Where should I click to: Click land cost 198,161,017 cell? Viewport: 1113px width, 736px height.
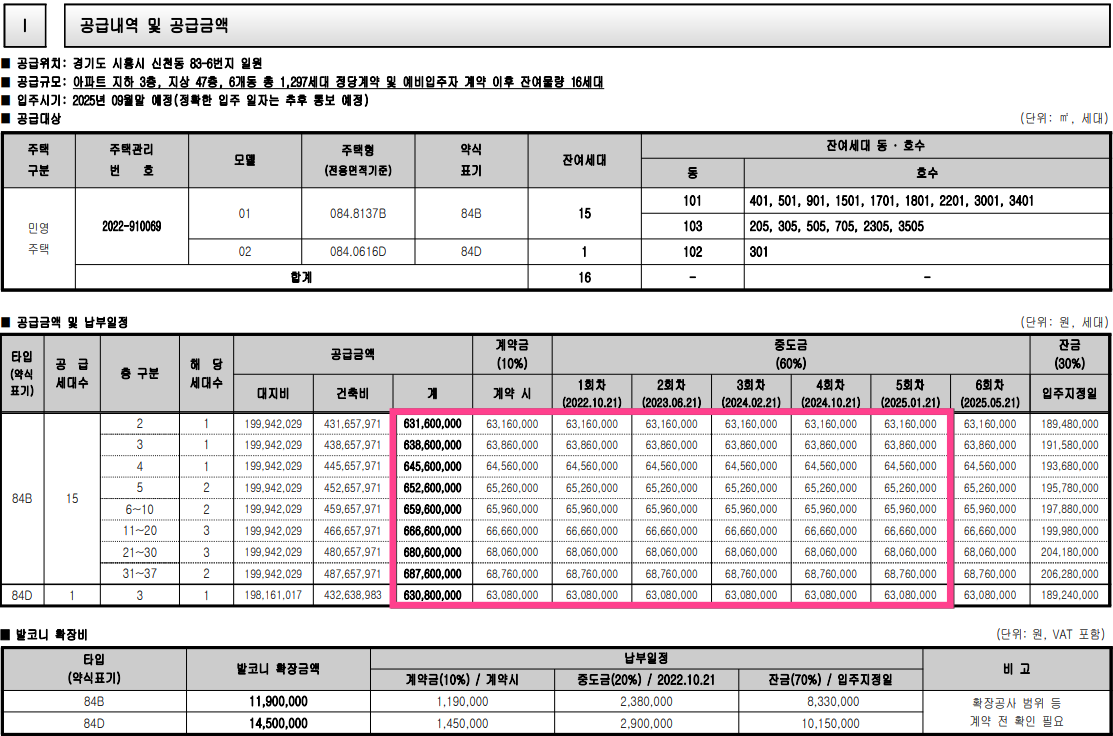(273, 595)
